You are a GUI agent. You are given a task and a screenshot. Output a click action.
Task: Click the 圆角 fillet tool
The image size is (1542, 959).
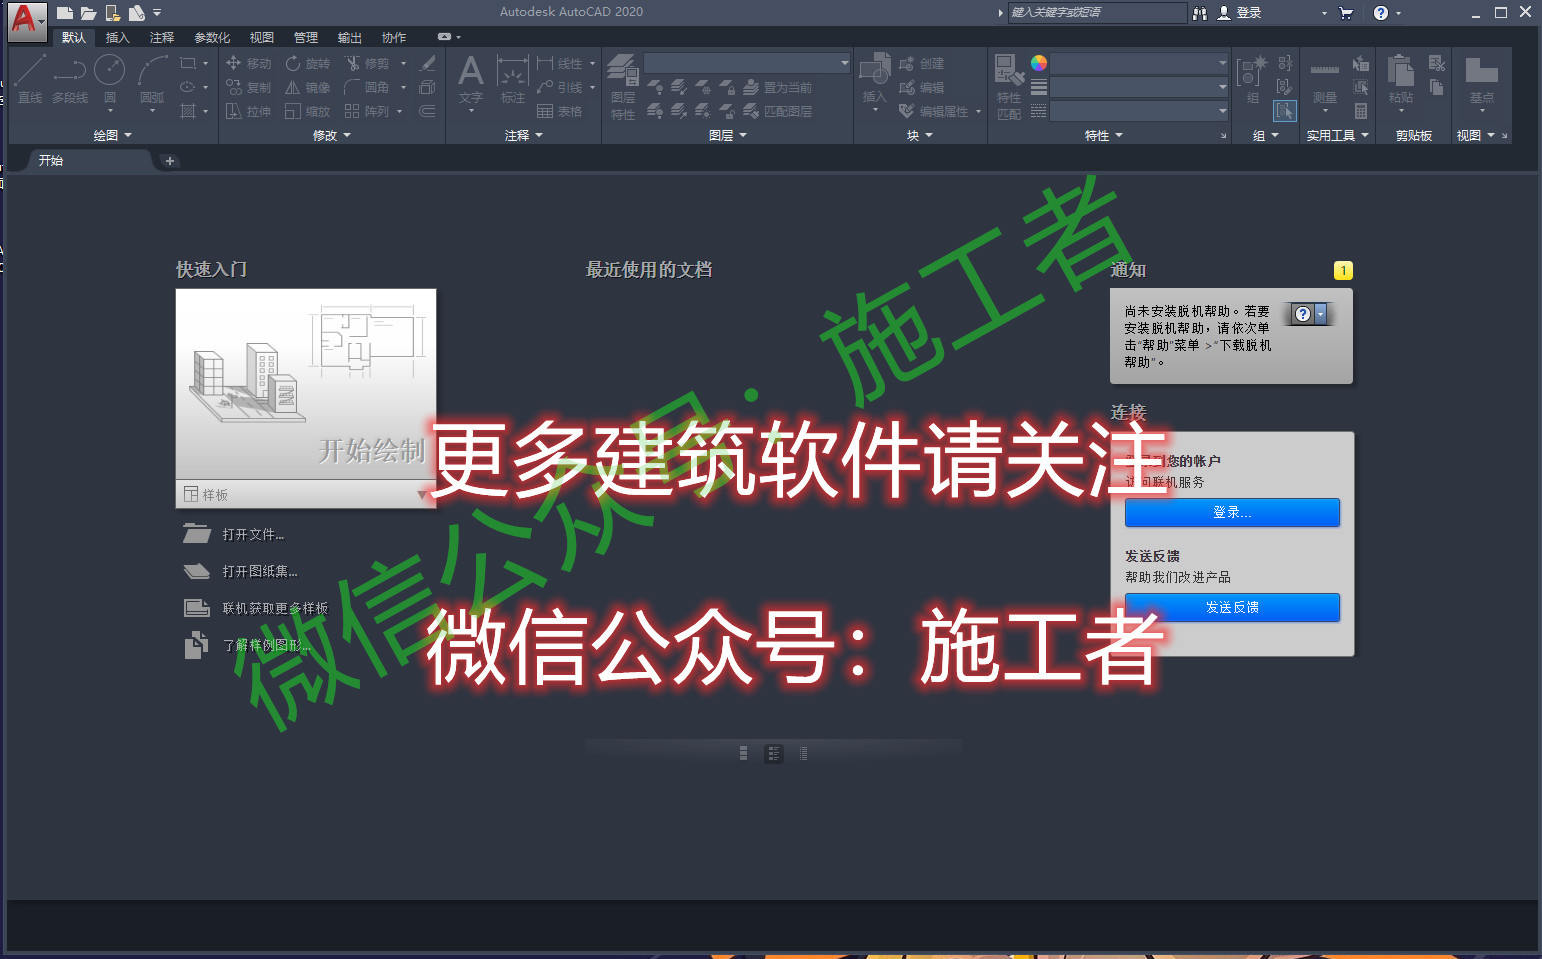coord(367,87)
